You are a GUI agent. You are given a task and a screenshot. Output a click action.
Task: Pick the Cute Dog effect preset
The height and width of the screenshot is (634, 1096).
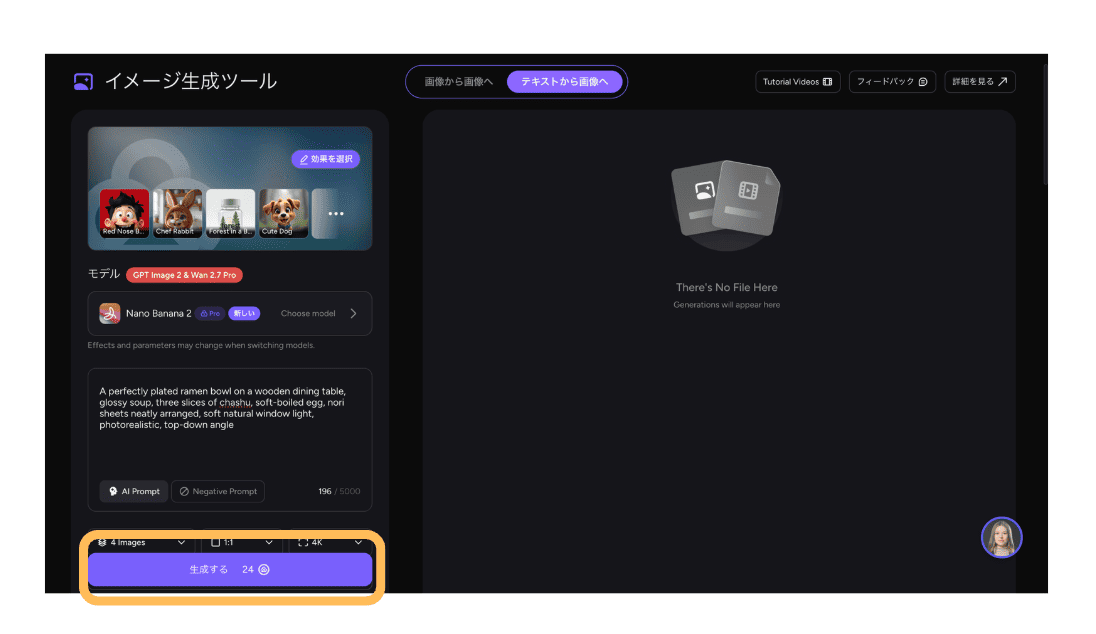284,213
